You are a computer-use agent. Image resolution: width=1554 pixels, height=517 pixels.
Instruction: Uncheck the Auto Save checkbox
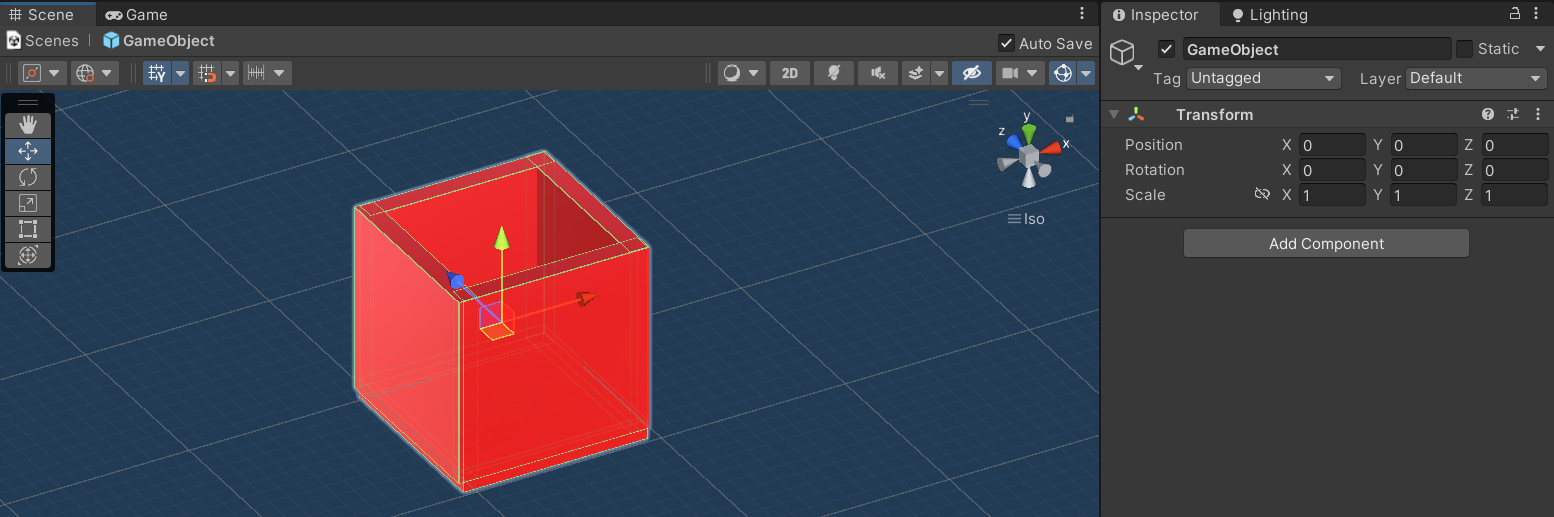pyautogui.click(x=1006, y=43)
